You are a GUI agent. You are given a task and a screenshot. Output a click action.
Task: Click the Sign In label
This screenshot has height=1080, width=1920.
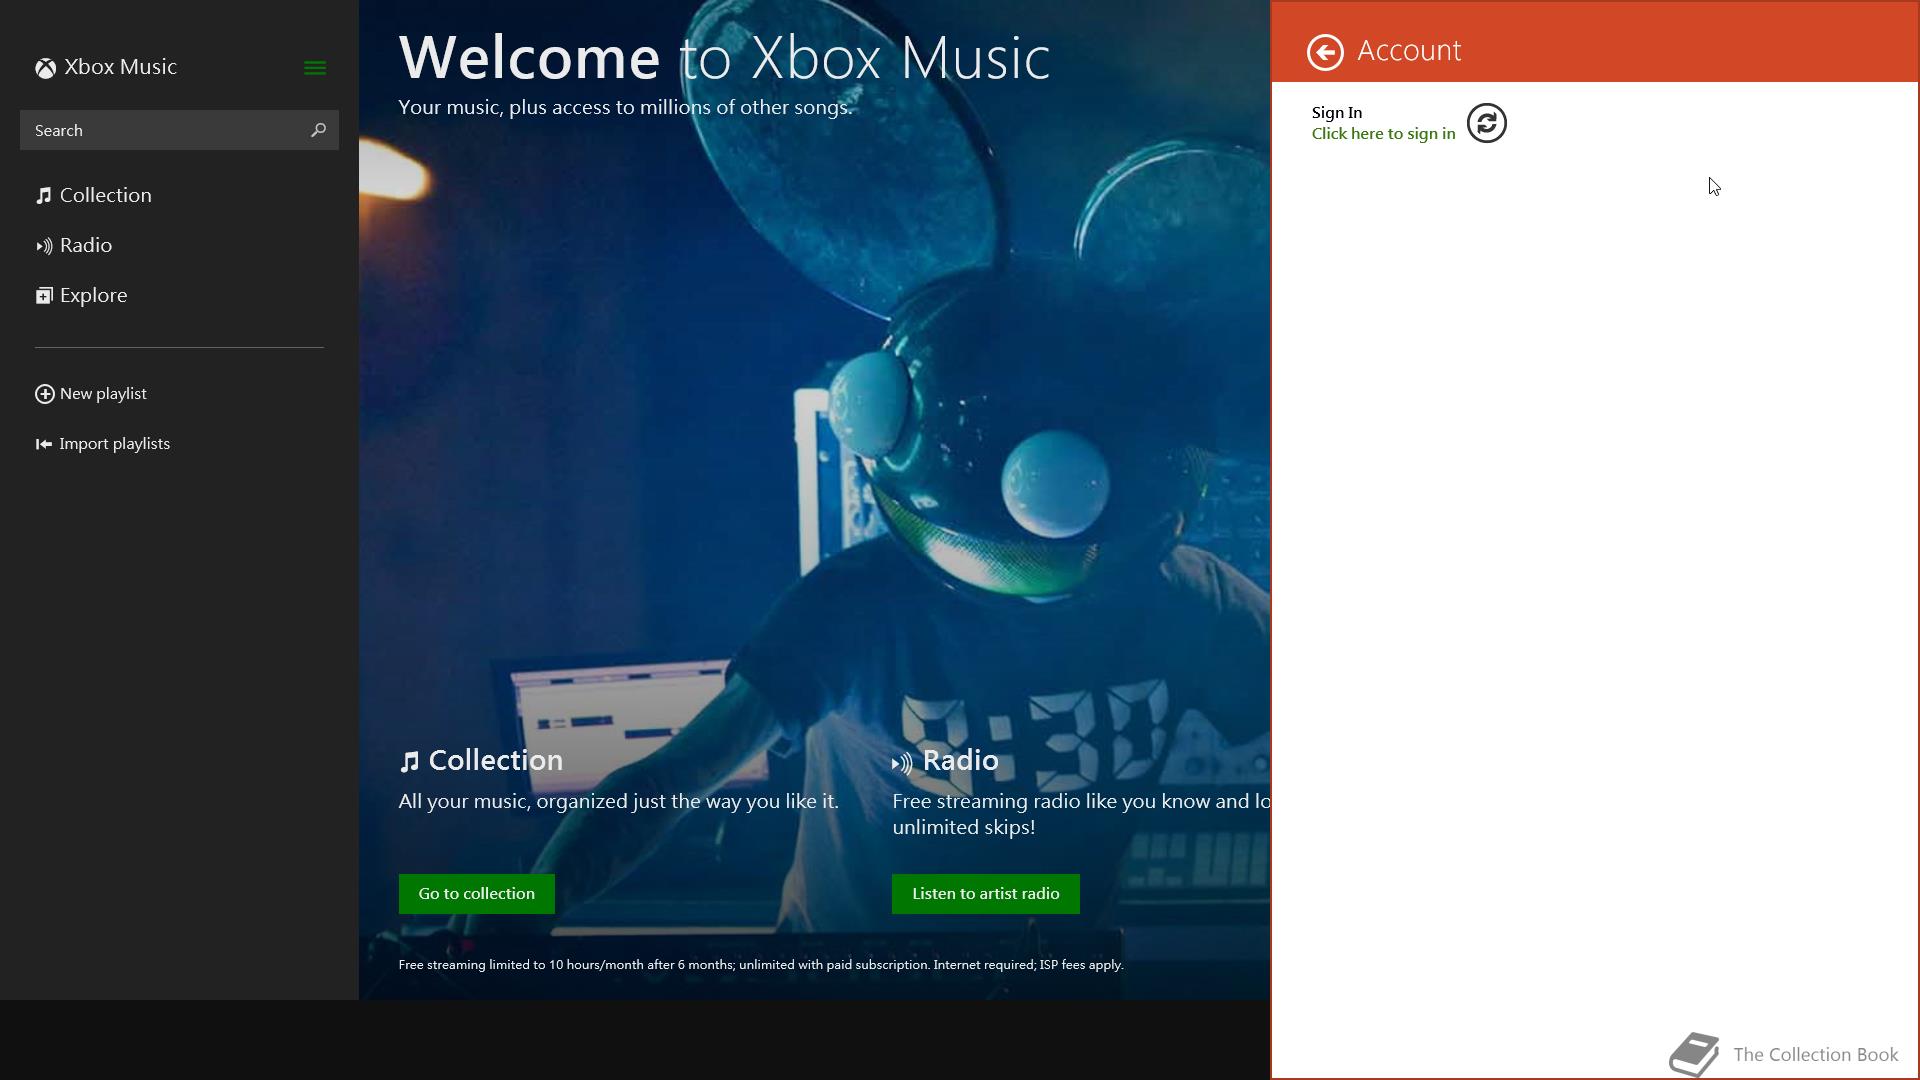(x=1336, y=113)
